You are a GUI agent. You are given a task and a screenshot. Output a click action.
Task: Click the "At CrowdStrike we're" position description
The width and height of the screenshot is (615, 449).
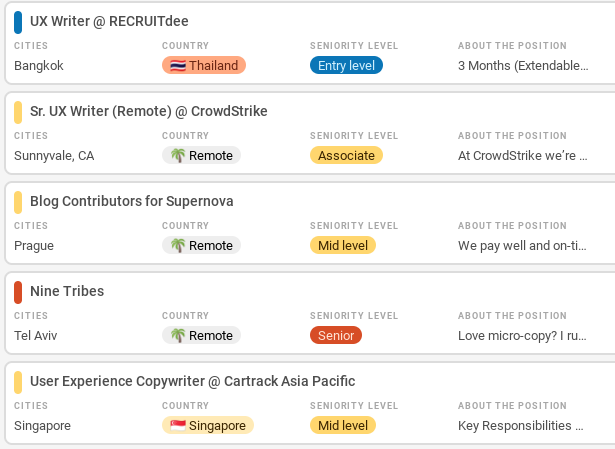coord(522,156)
